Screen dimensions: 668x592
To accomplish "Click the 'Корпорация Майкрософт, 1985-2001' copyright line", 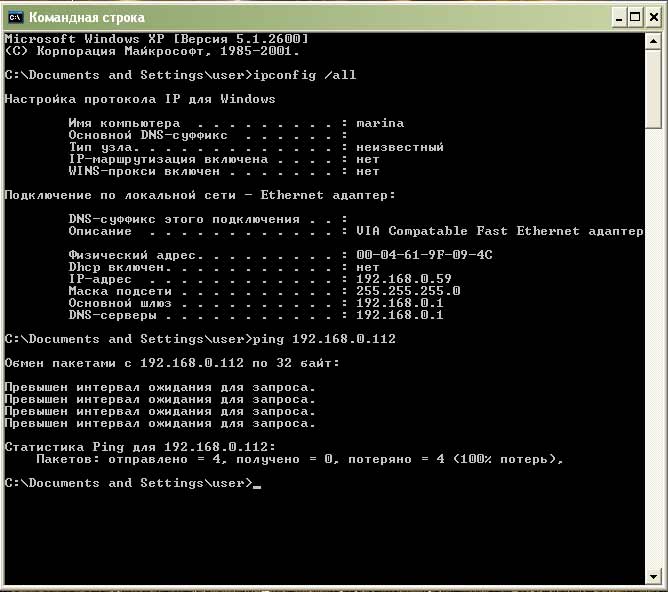I will [x=152, y=51].
